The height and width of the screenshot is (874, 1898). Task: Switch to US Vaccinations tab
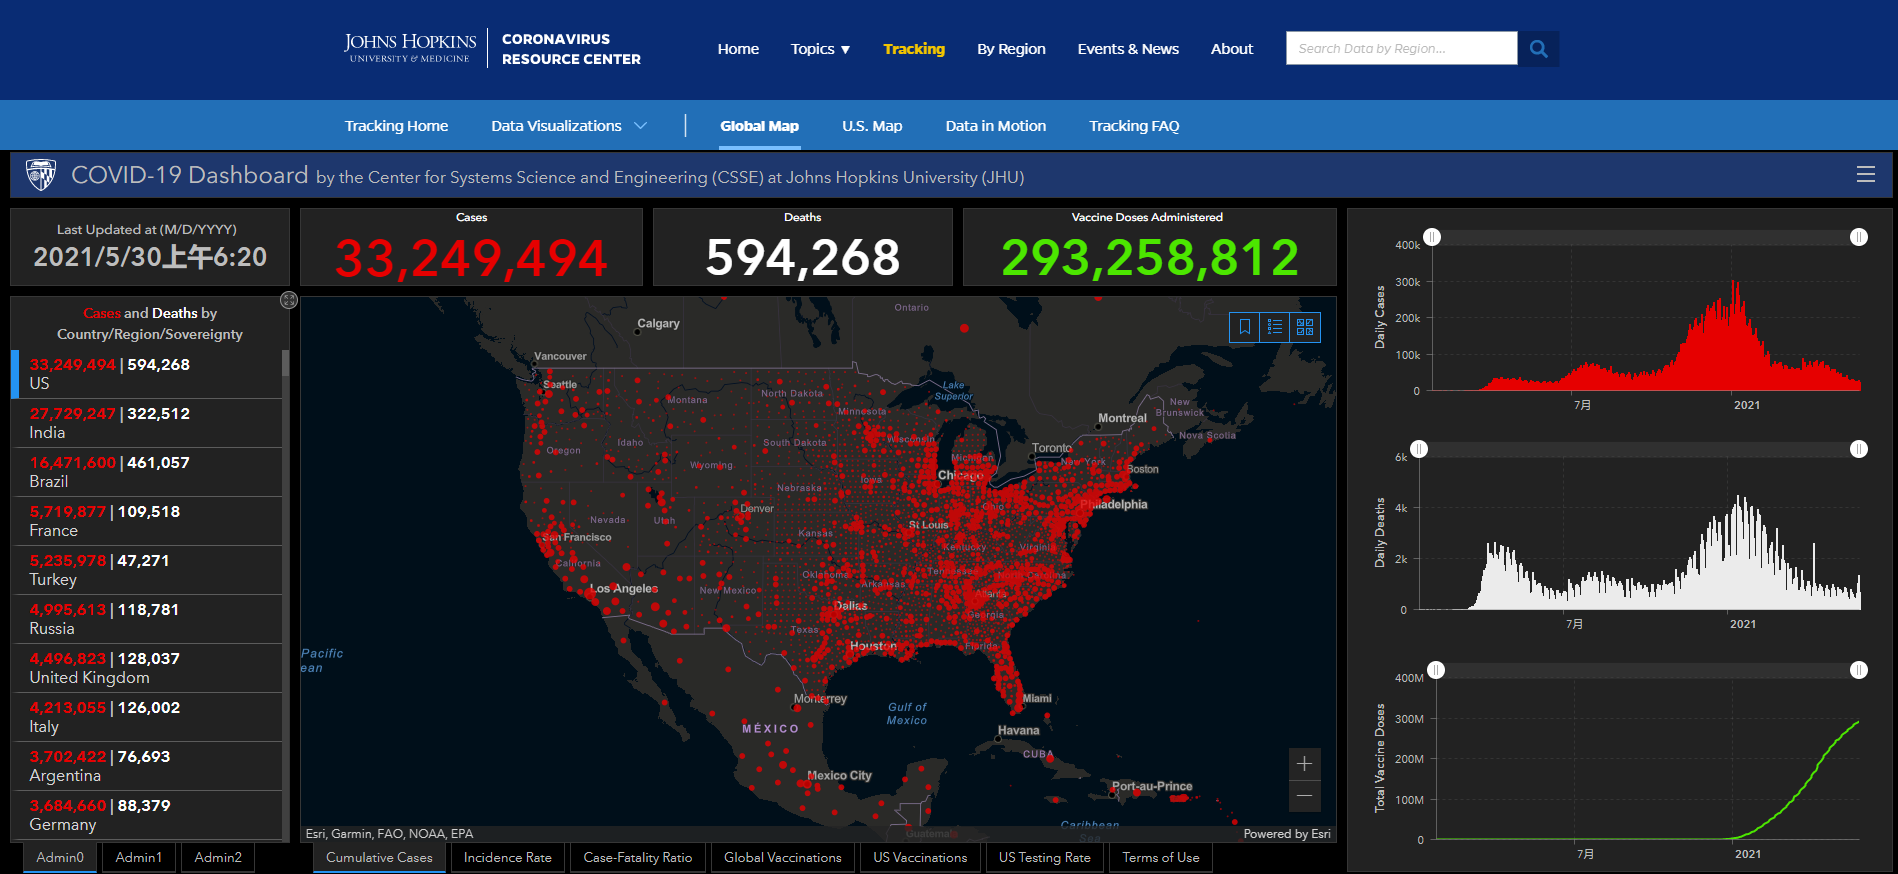click(920, 858)
